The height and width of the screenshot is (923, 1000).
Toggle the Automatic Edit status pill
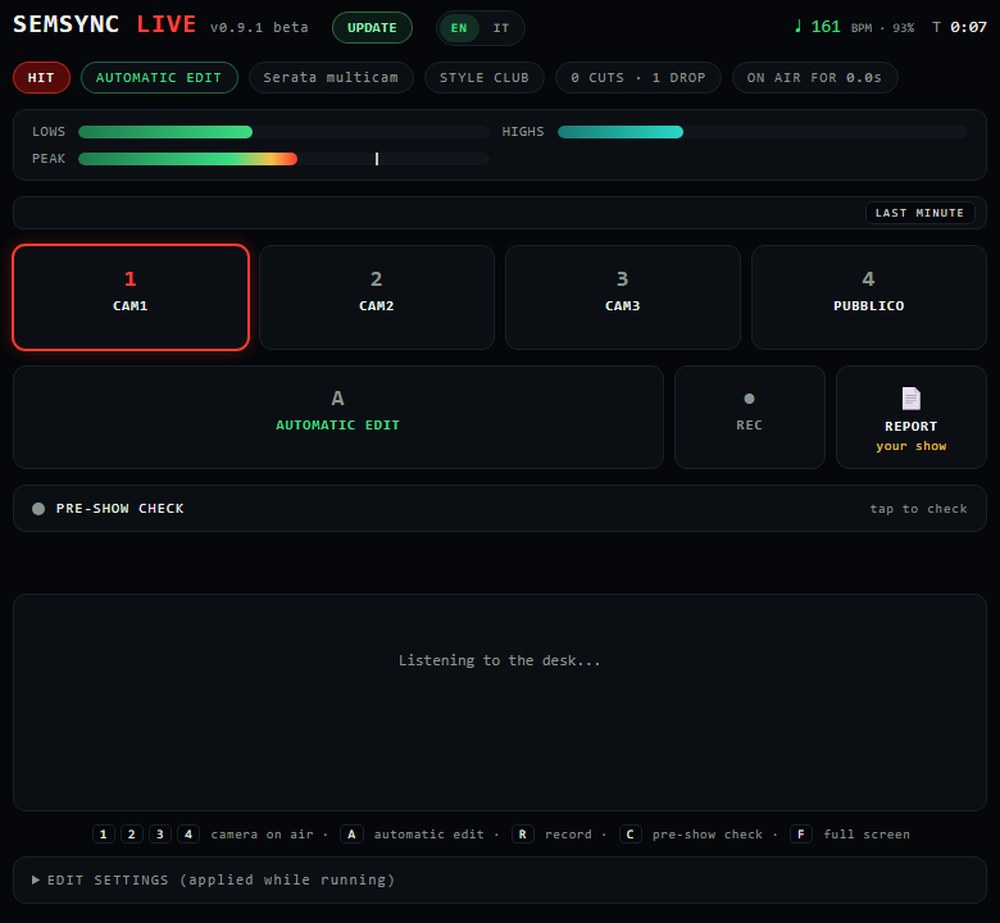coord(159,78)
